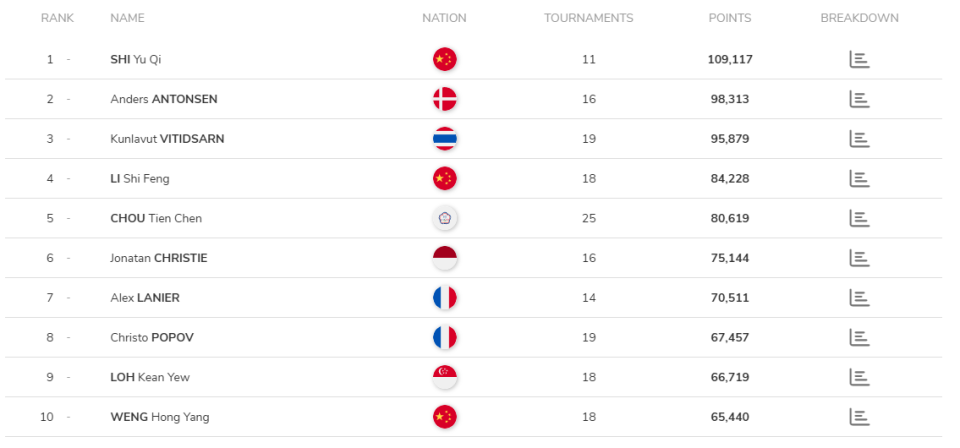Open breakdown icon for Chou Tien Chen

[859, 218]
